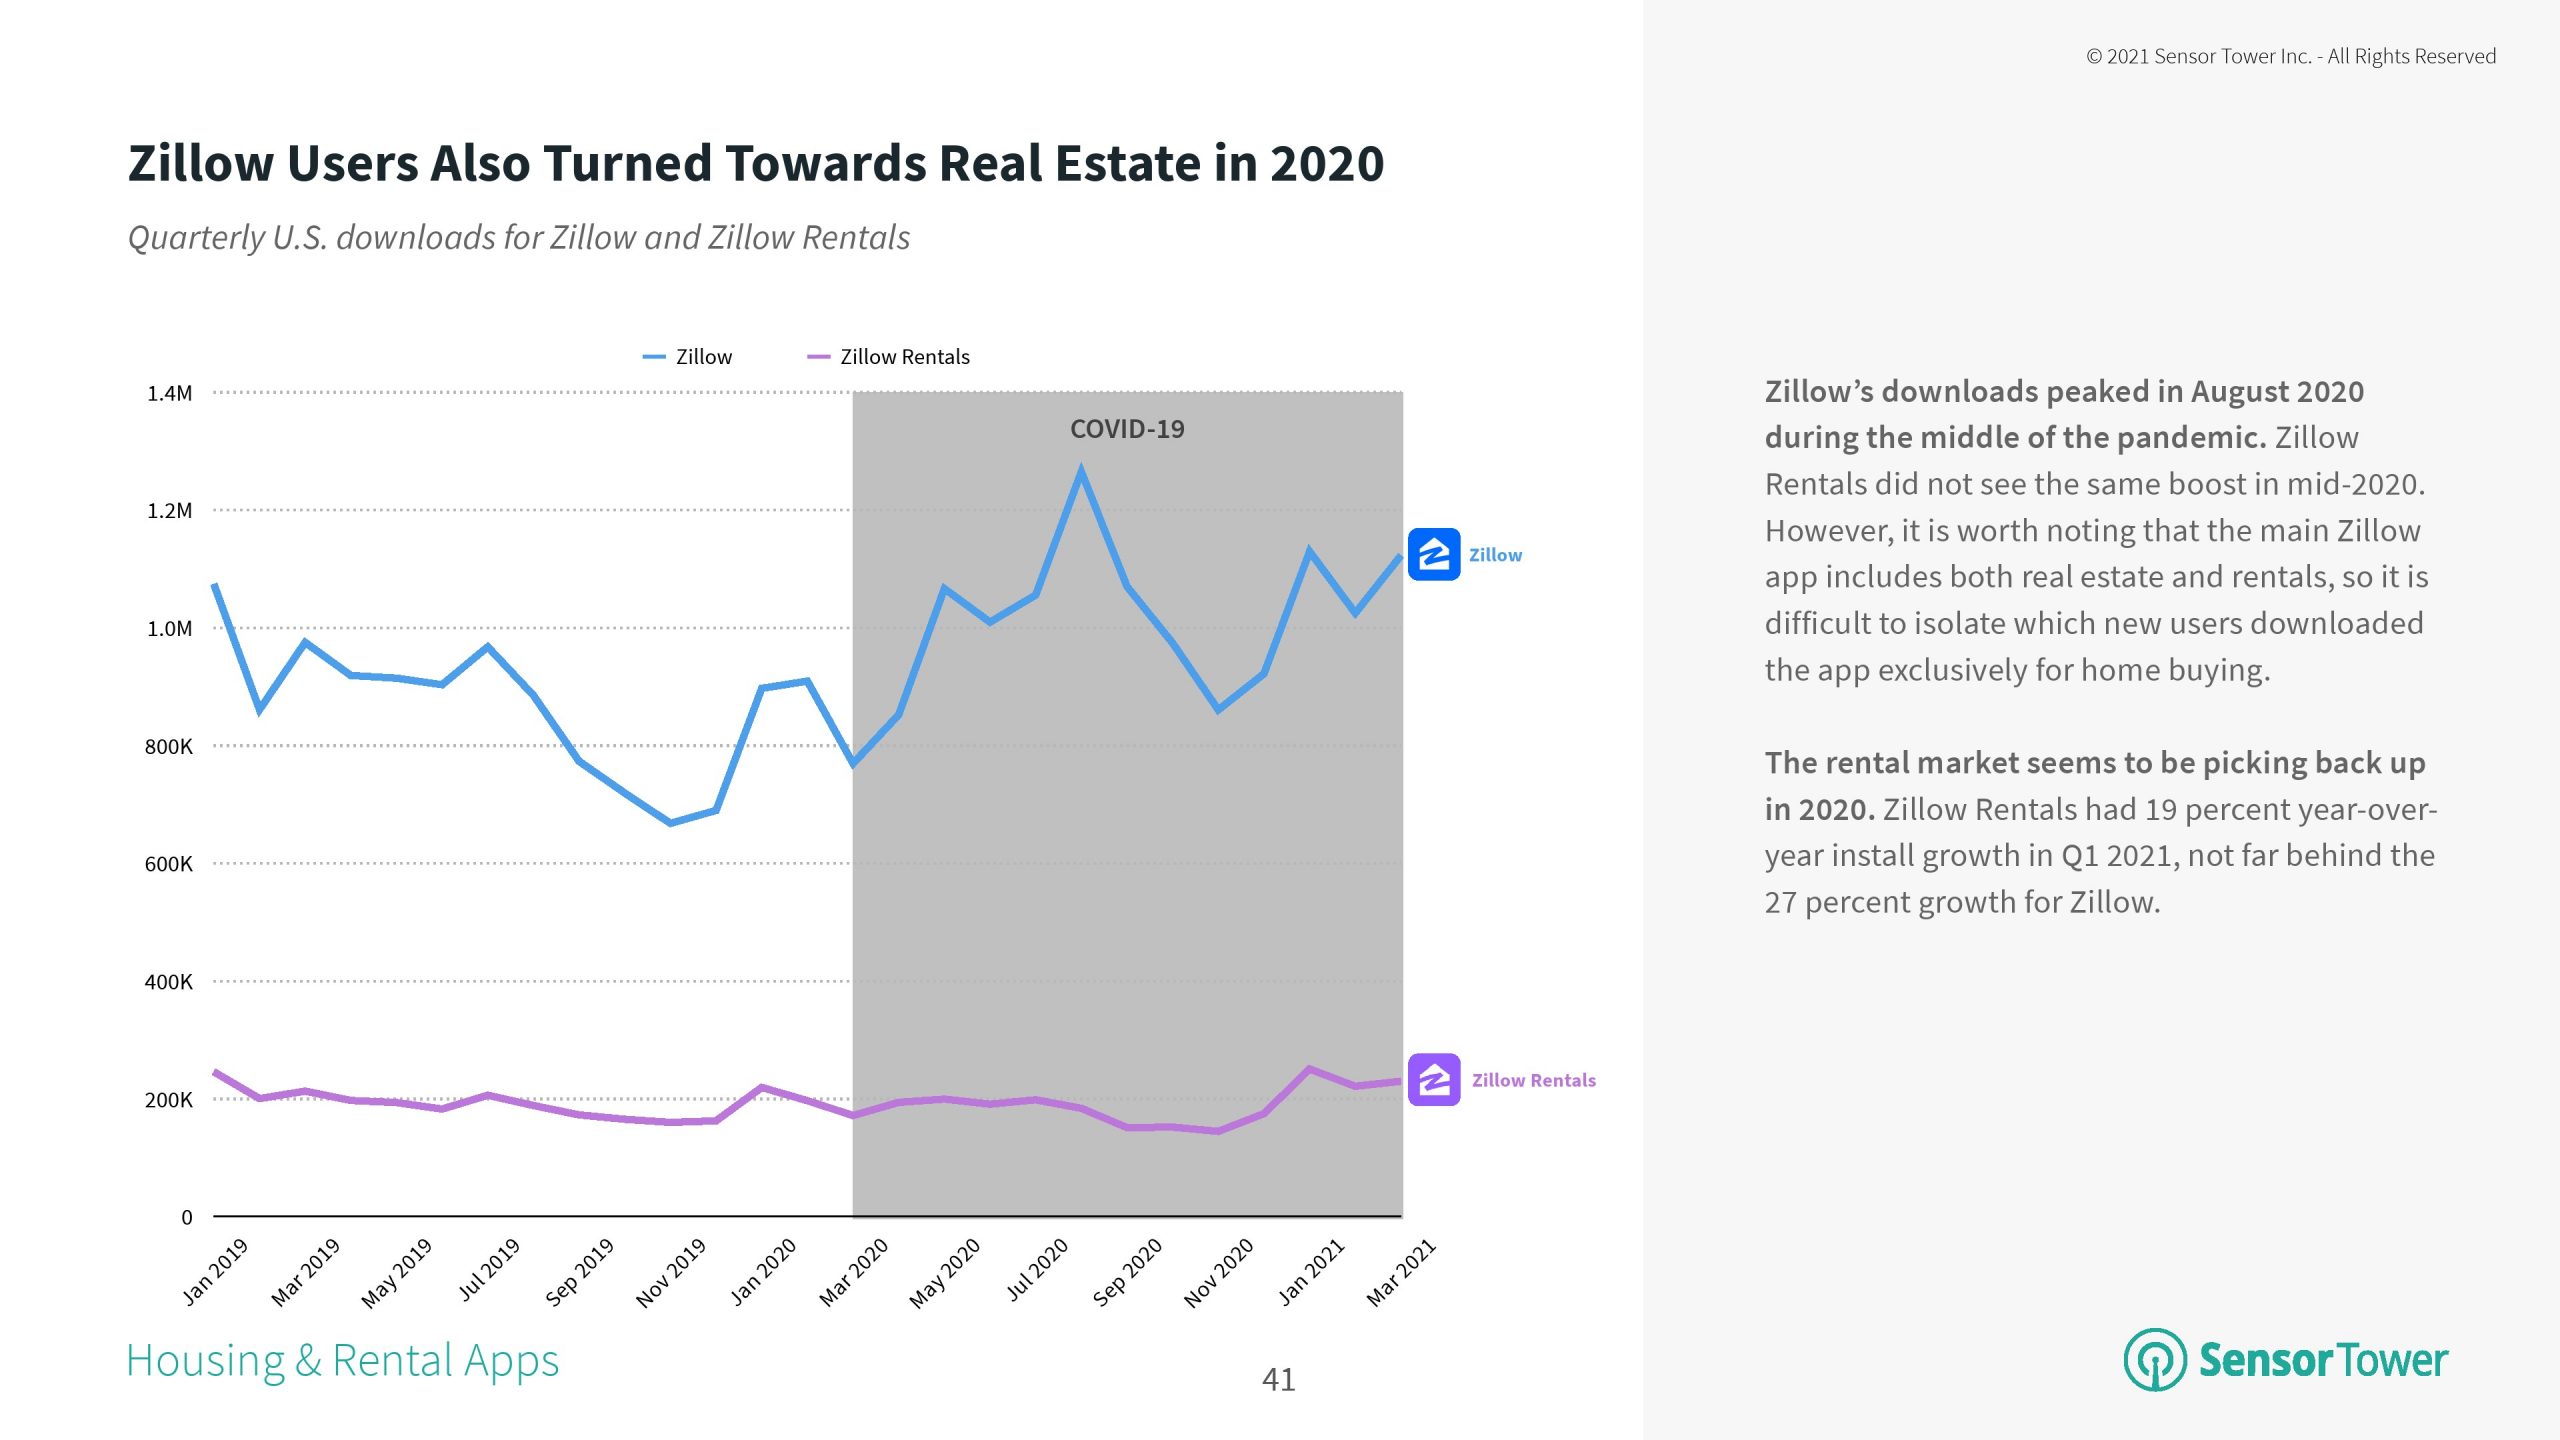Click the '27 percent growth for Zillow' line
Screen dimensions: 2560x1440
click(x=1962, y=902)
